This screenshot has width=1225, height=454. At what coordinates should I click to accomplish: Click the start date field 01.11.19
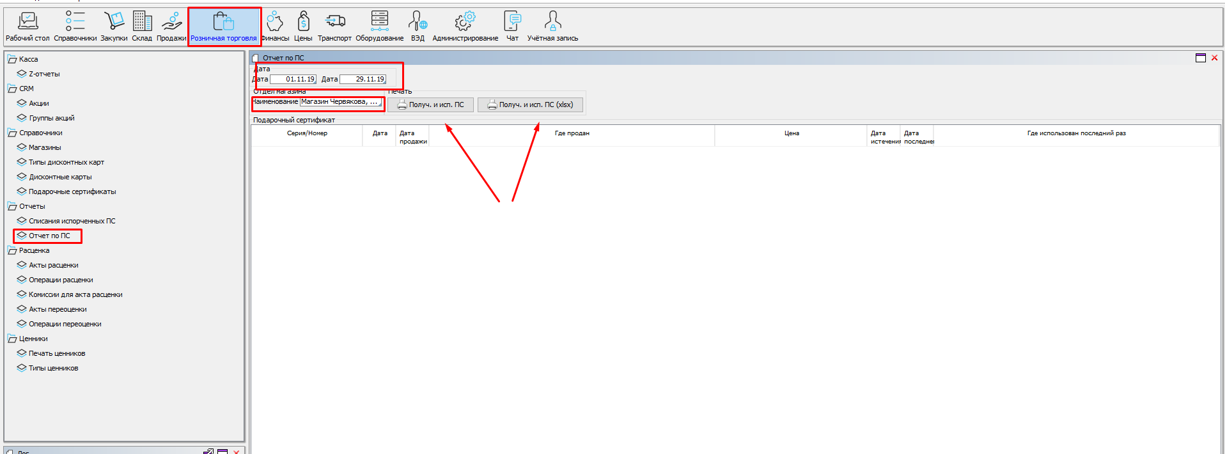click(x=294, y=79)
